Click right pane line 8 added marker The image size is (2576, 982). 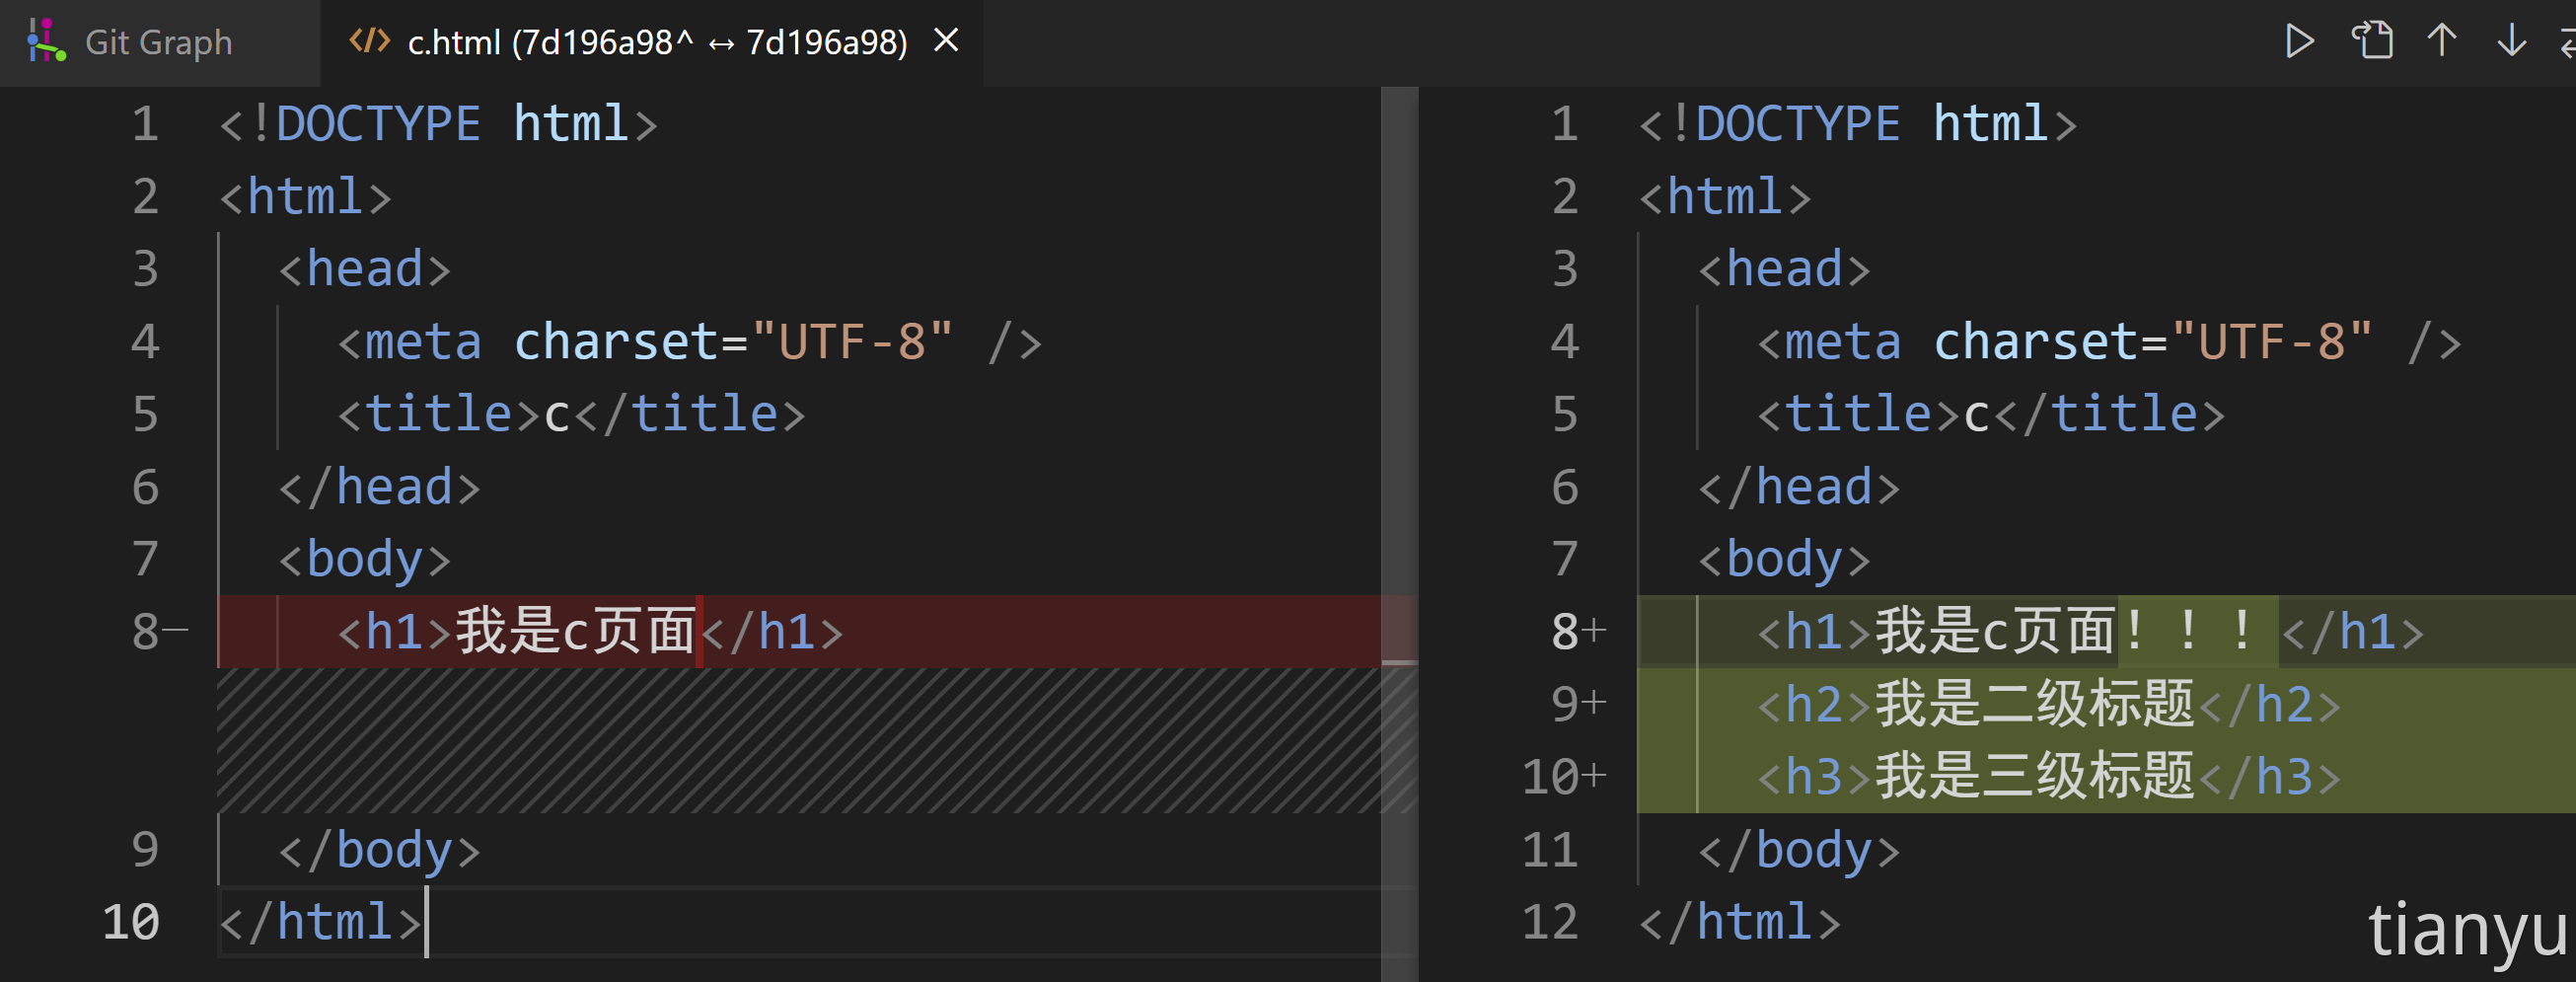[x=1595, y=631]
